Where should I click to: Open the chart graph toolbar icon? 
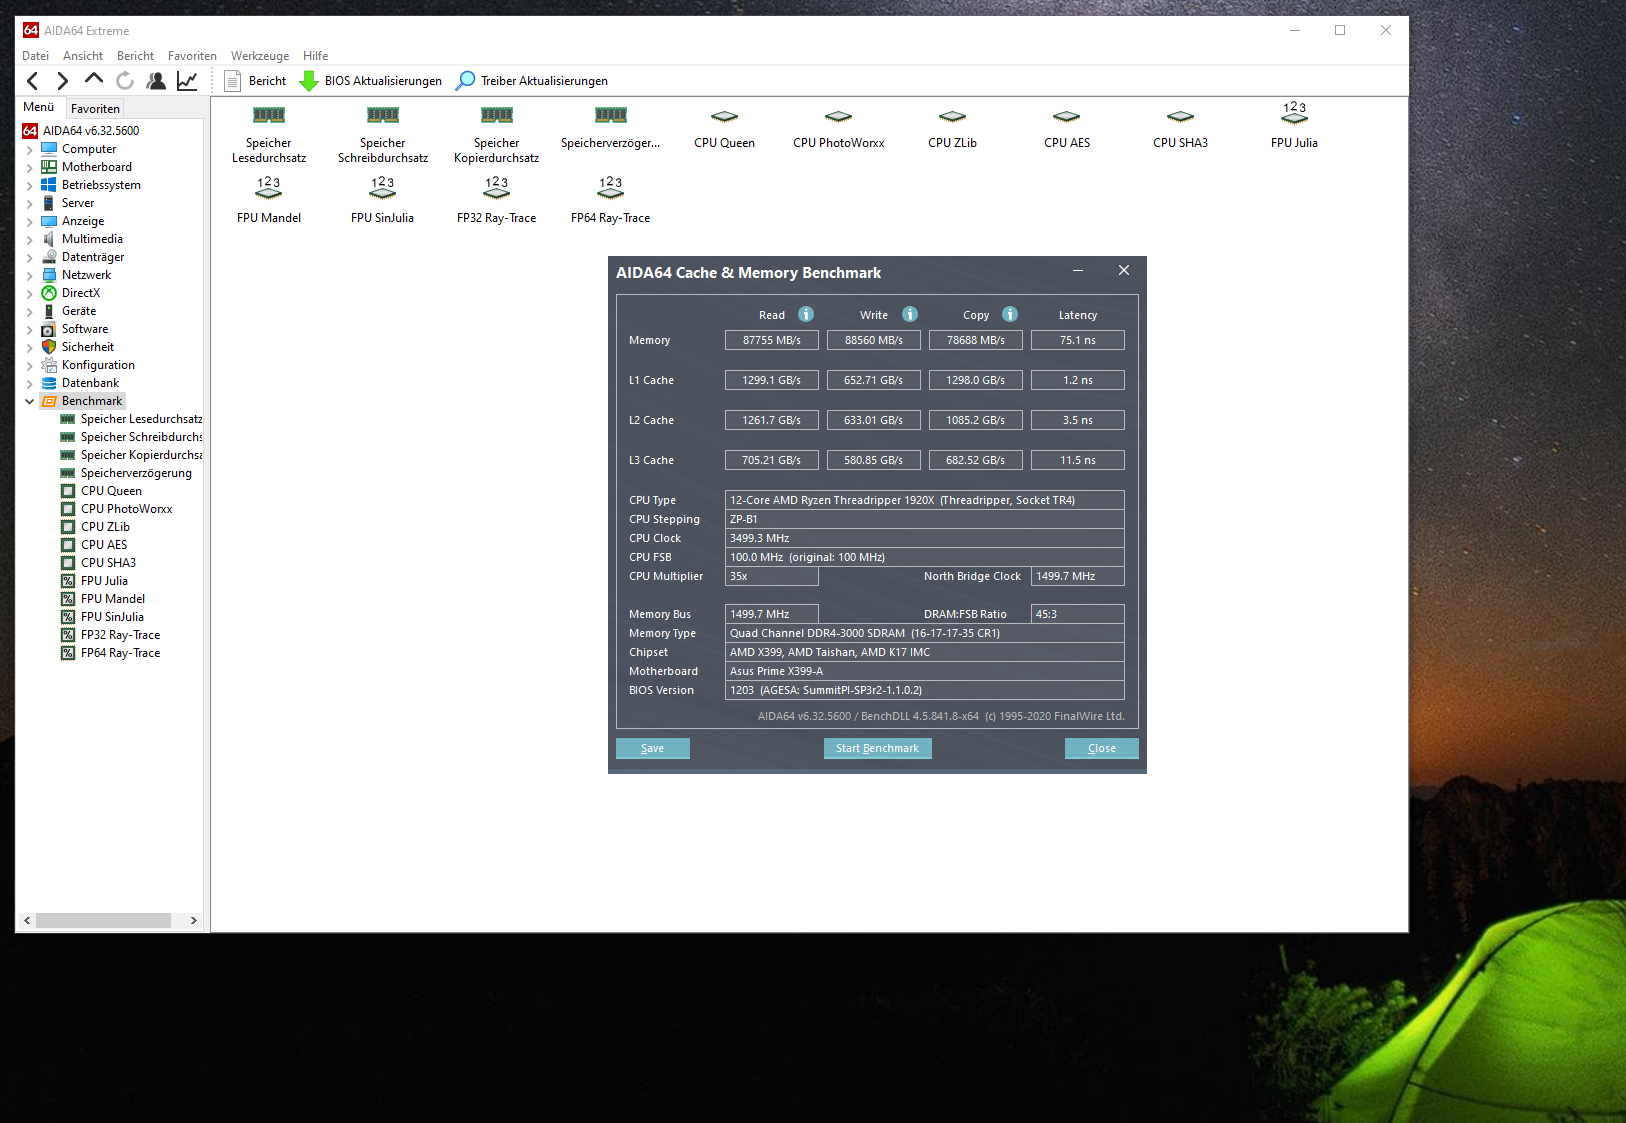187,81
